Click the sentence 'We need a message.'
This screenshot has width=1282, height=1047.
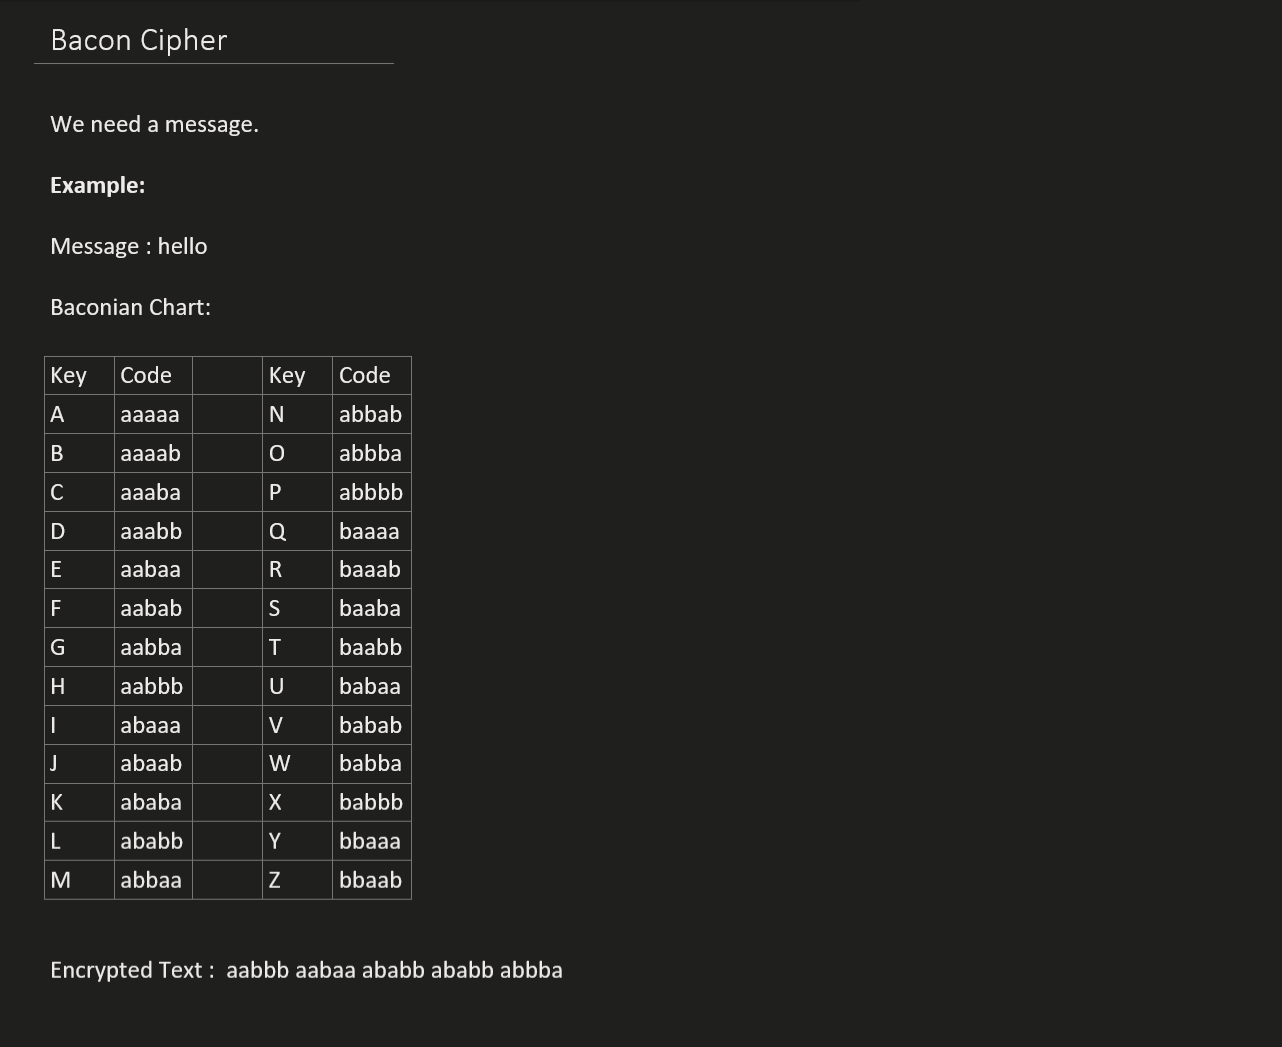[x=155, y=124]
